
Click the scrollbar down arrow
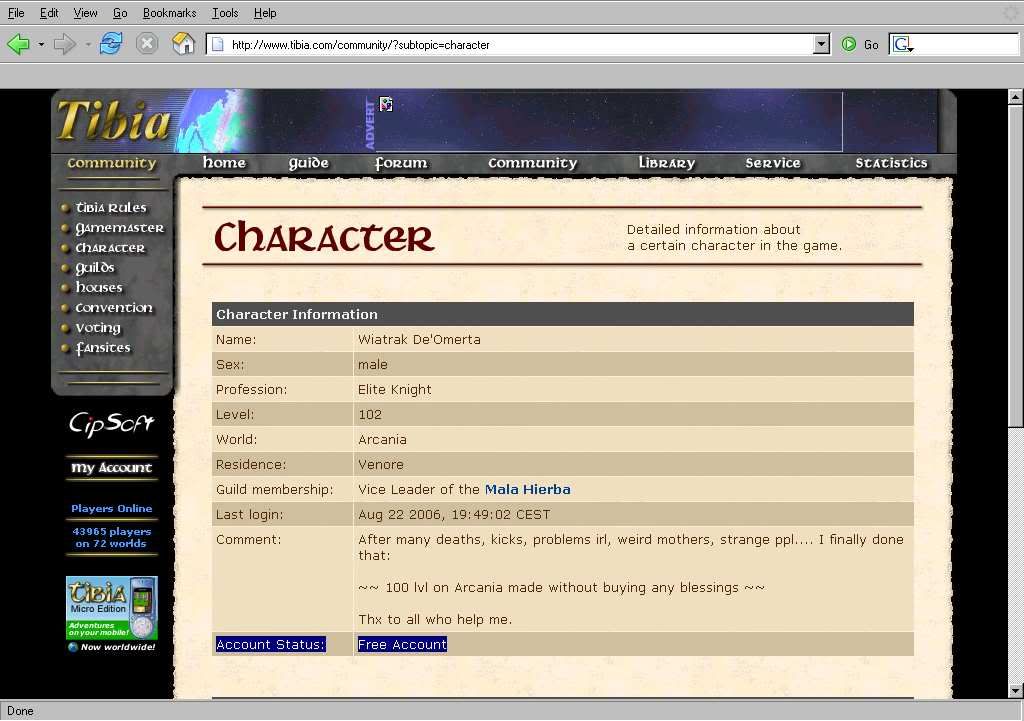1016,690
